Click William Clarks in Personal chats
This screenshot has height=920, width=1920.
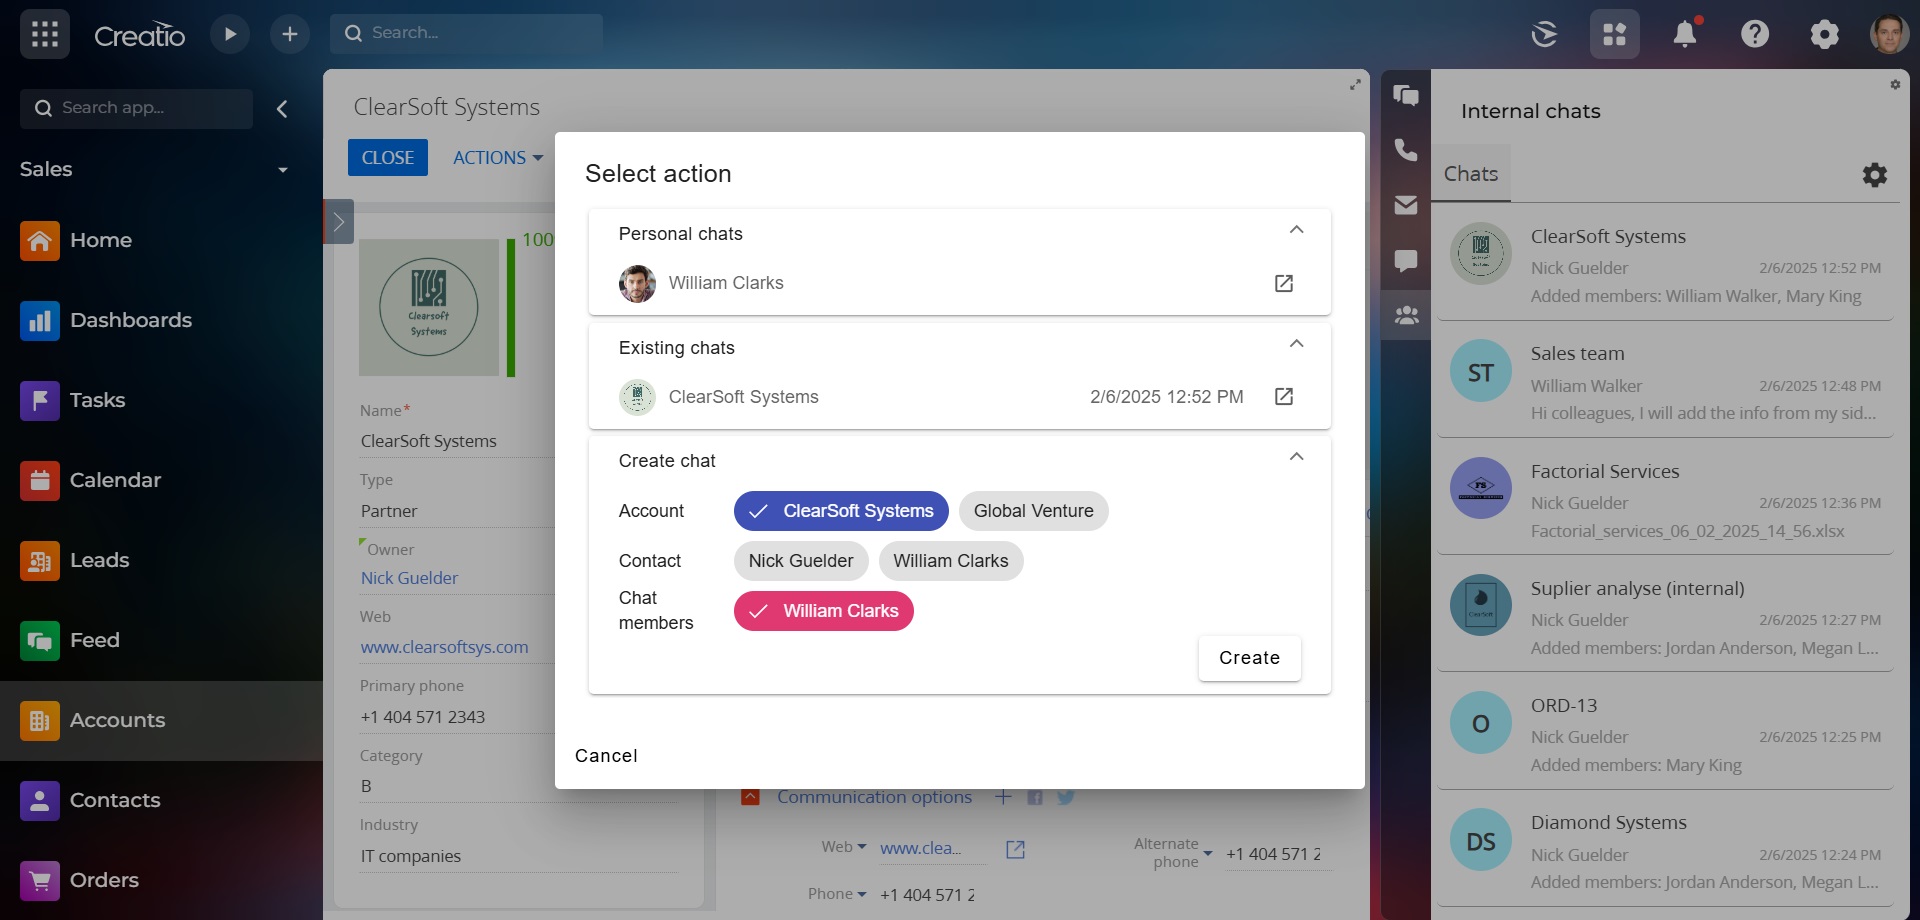726,284
